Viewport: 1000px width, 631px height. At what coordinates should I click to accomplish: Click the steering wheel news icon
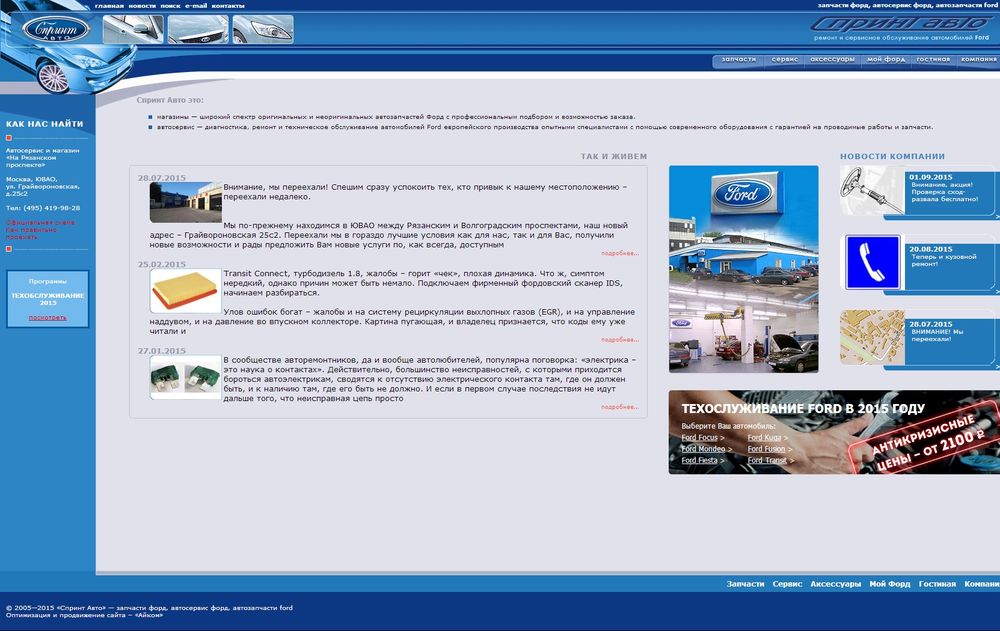click(x=871, y=191)
